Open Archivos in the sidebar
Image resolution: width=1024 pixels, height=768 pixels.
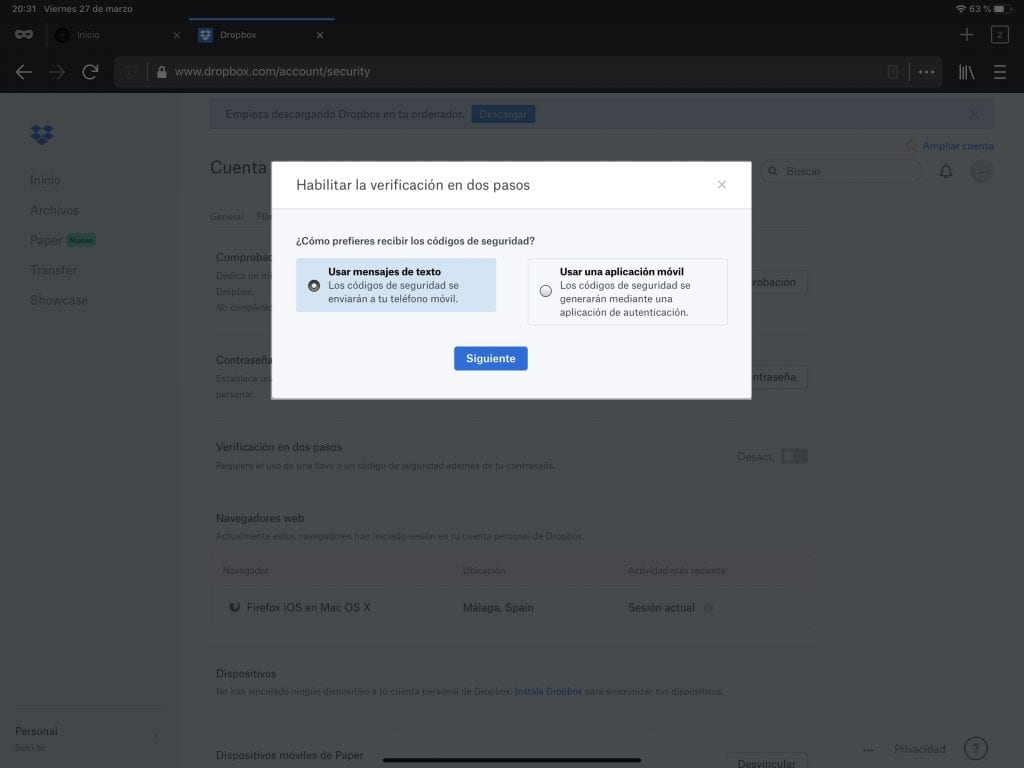[x=54, y=210]
